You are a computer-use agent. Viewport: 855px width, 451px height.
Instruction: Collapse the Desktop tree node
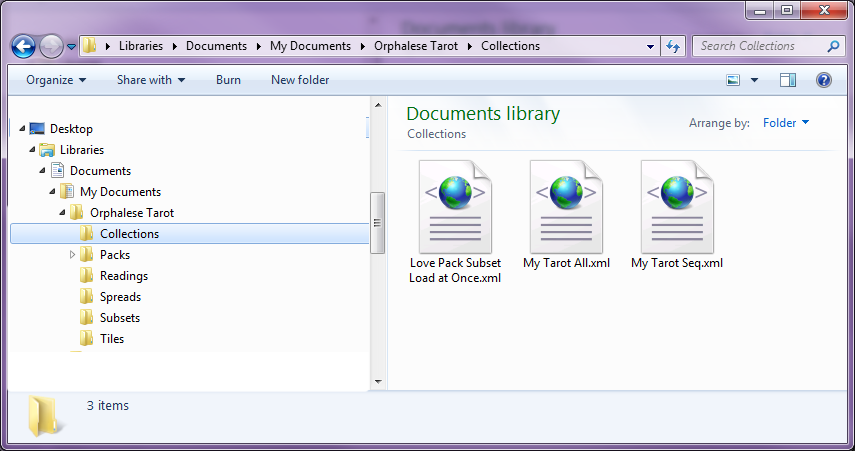[22, 129]
